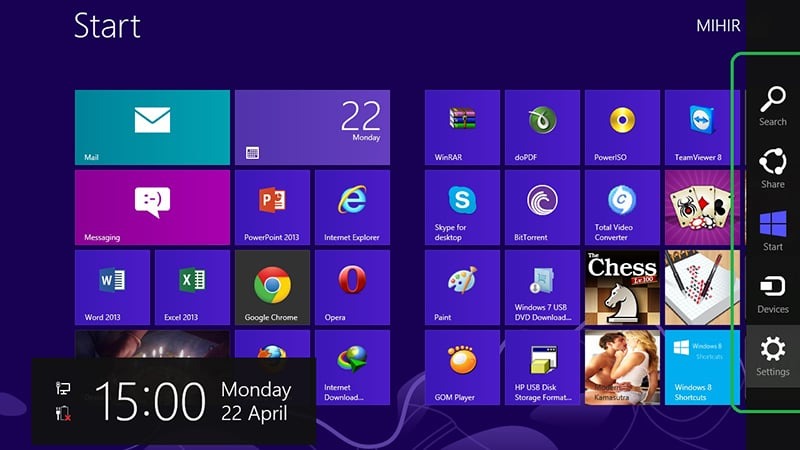
Task: Launch Internet Explorer tile
Action: pos(353,208)
